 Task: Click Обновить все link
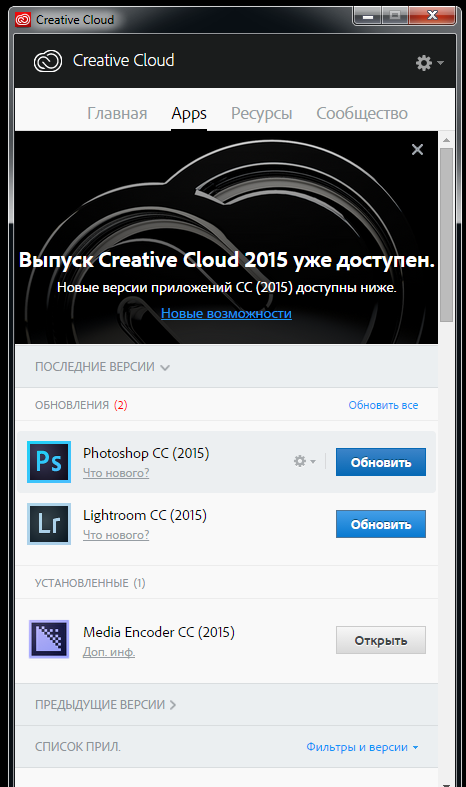pyautogui.click(x=383, y=405)
